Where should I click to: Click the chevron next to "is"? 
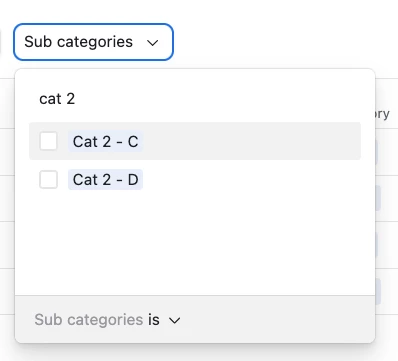coord(175,321)
